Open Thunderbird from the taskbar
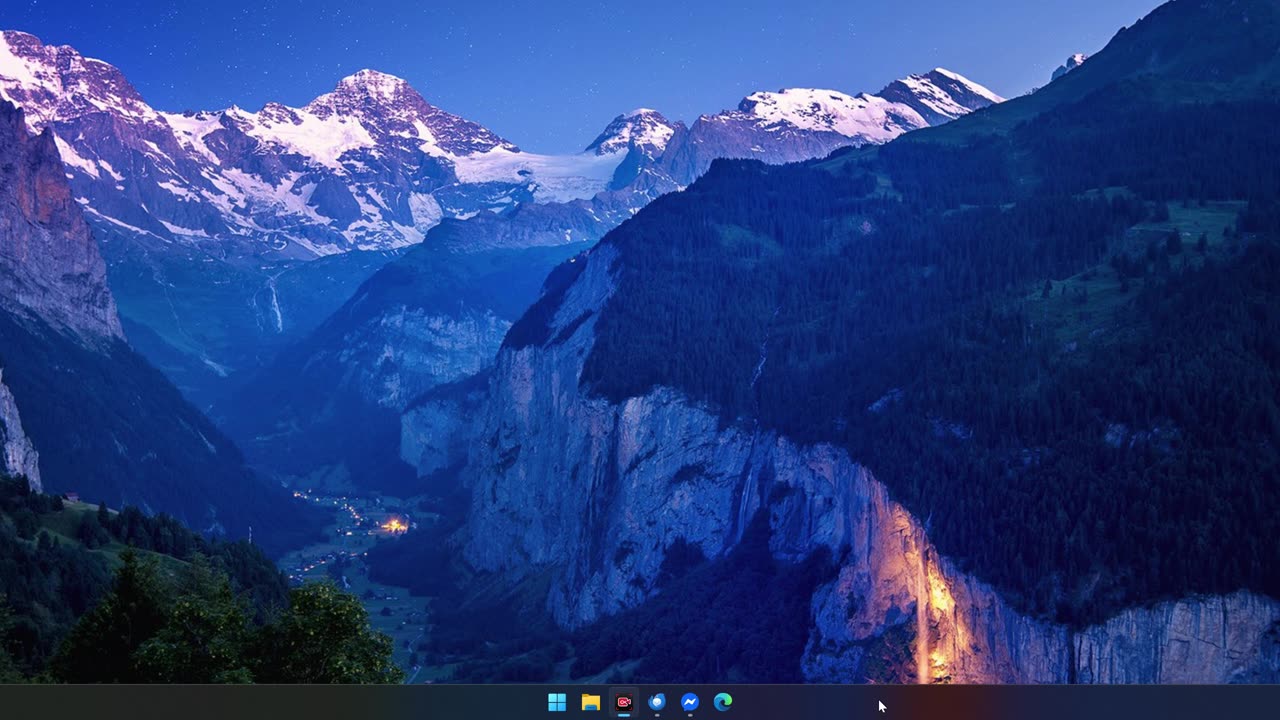The image size is (1280, 720). pyautogui.click(x=657, y=702)
